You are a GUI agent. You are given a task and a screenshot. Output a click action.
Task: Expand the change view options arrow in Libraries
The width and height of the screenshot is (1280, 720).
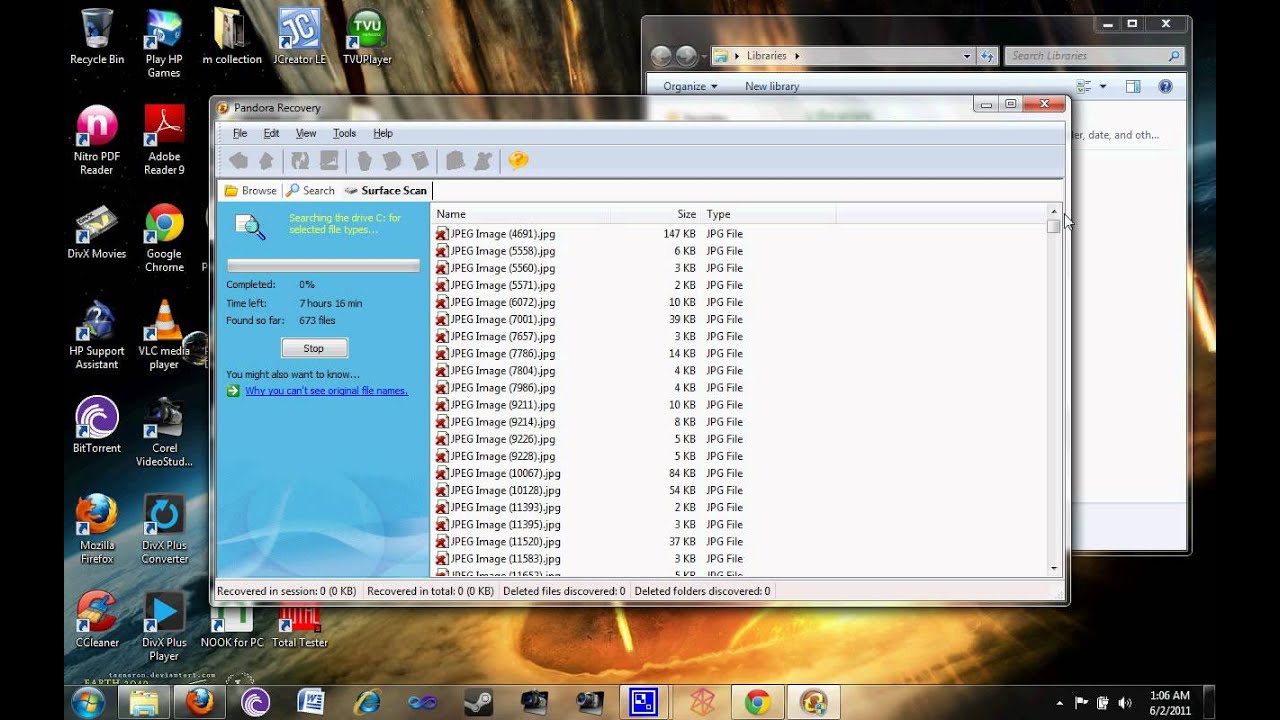click(1103, 87)
